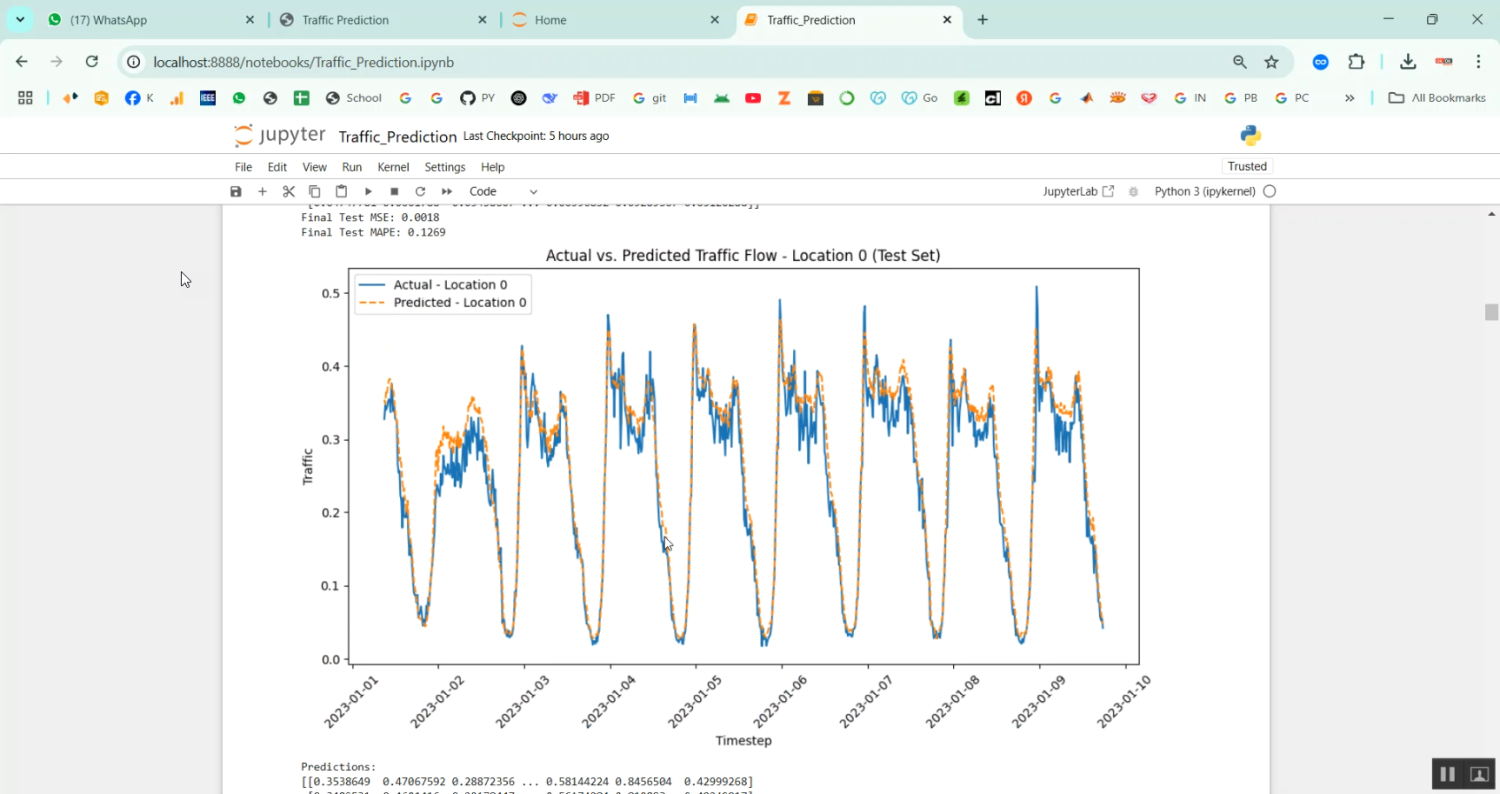The height and width of the screenshot is (794, 1500).
Task: Expand the tab search dropdown arrow
Action: tap(20, 20)
